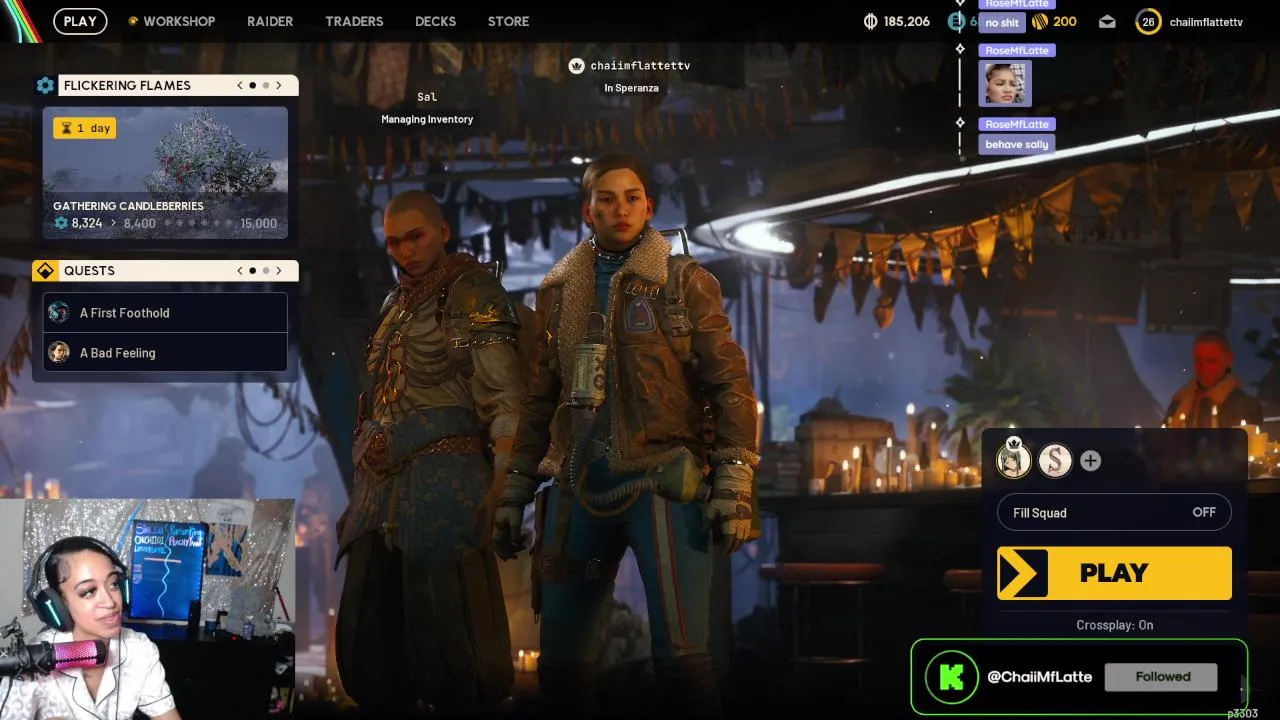This screenshot has width=1280, height=720.
Task: Add a squad member with plus icon
Action: click(1091, 460)
